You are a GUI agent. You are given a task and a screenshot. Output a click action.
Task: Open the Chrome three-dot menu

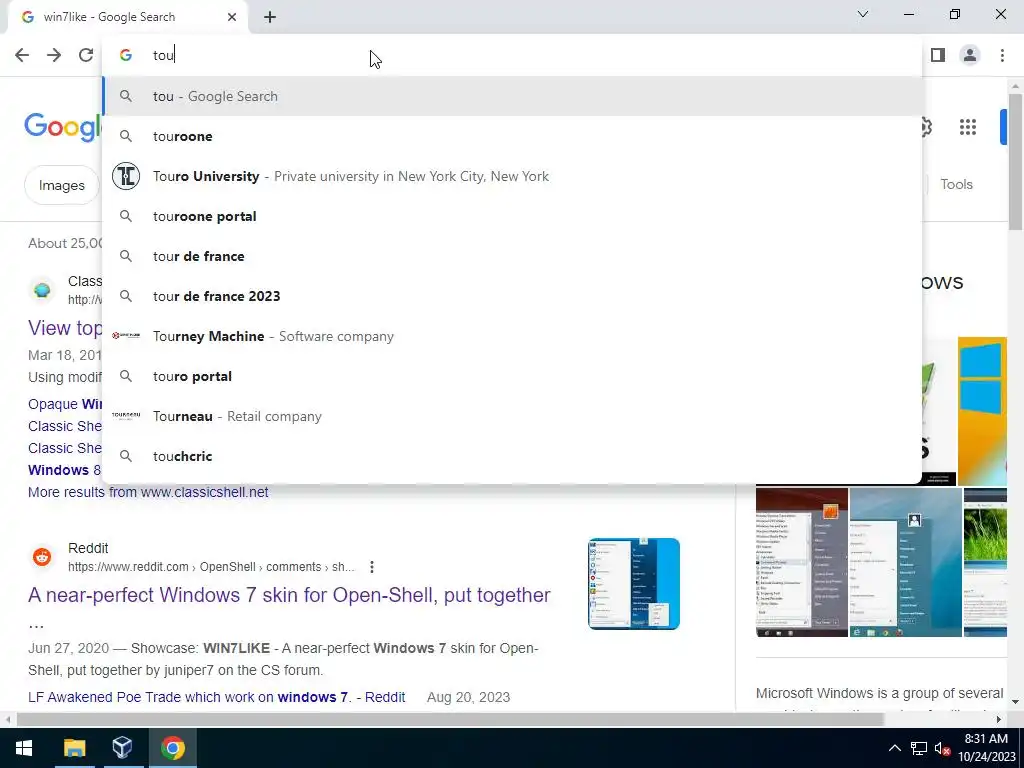coord(1002,55)
